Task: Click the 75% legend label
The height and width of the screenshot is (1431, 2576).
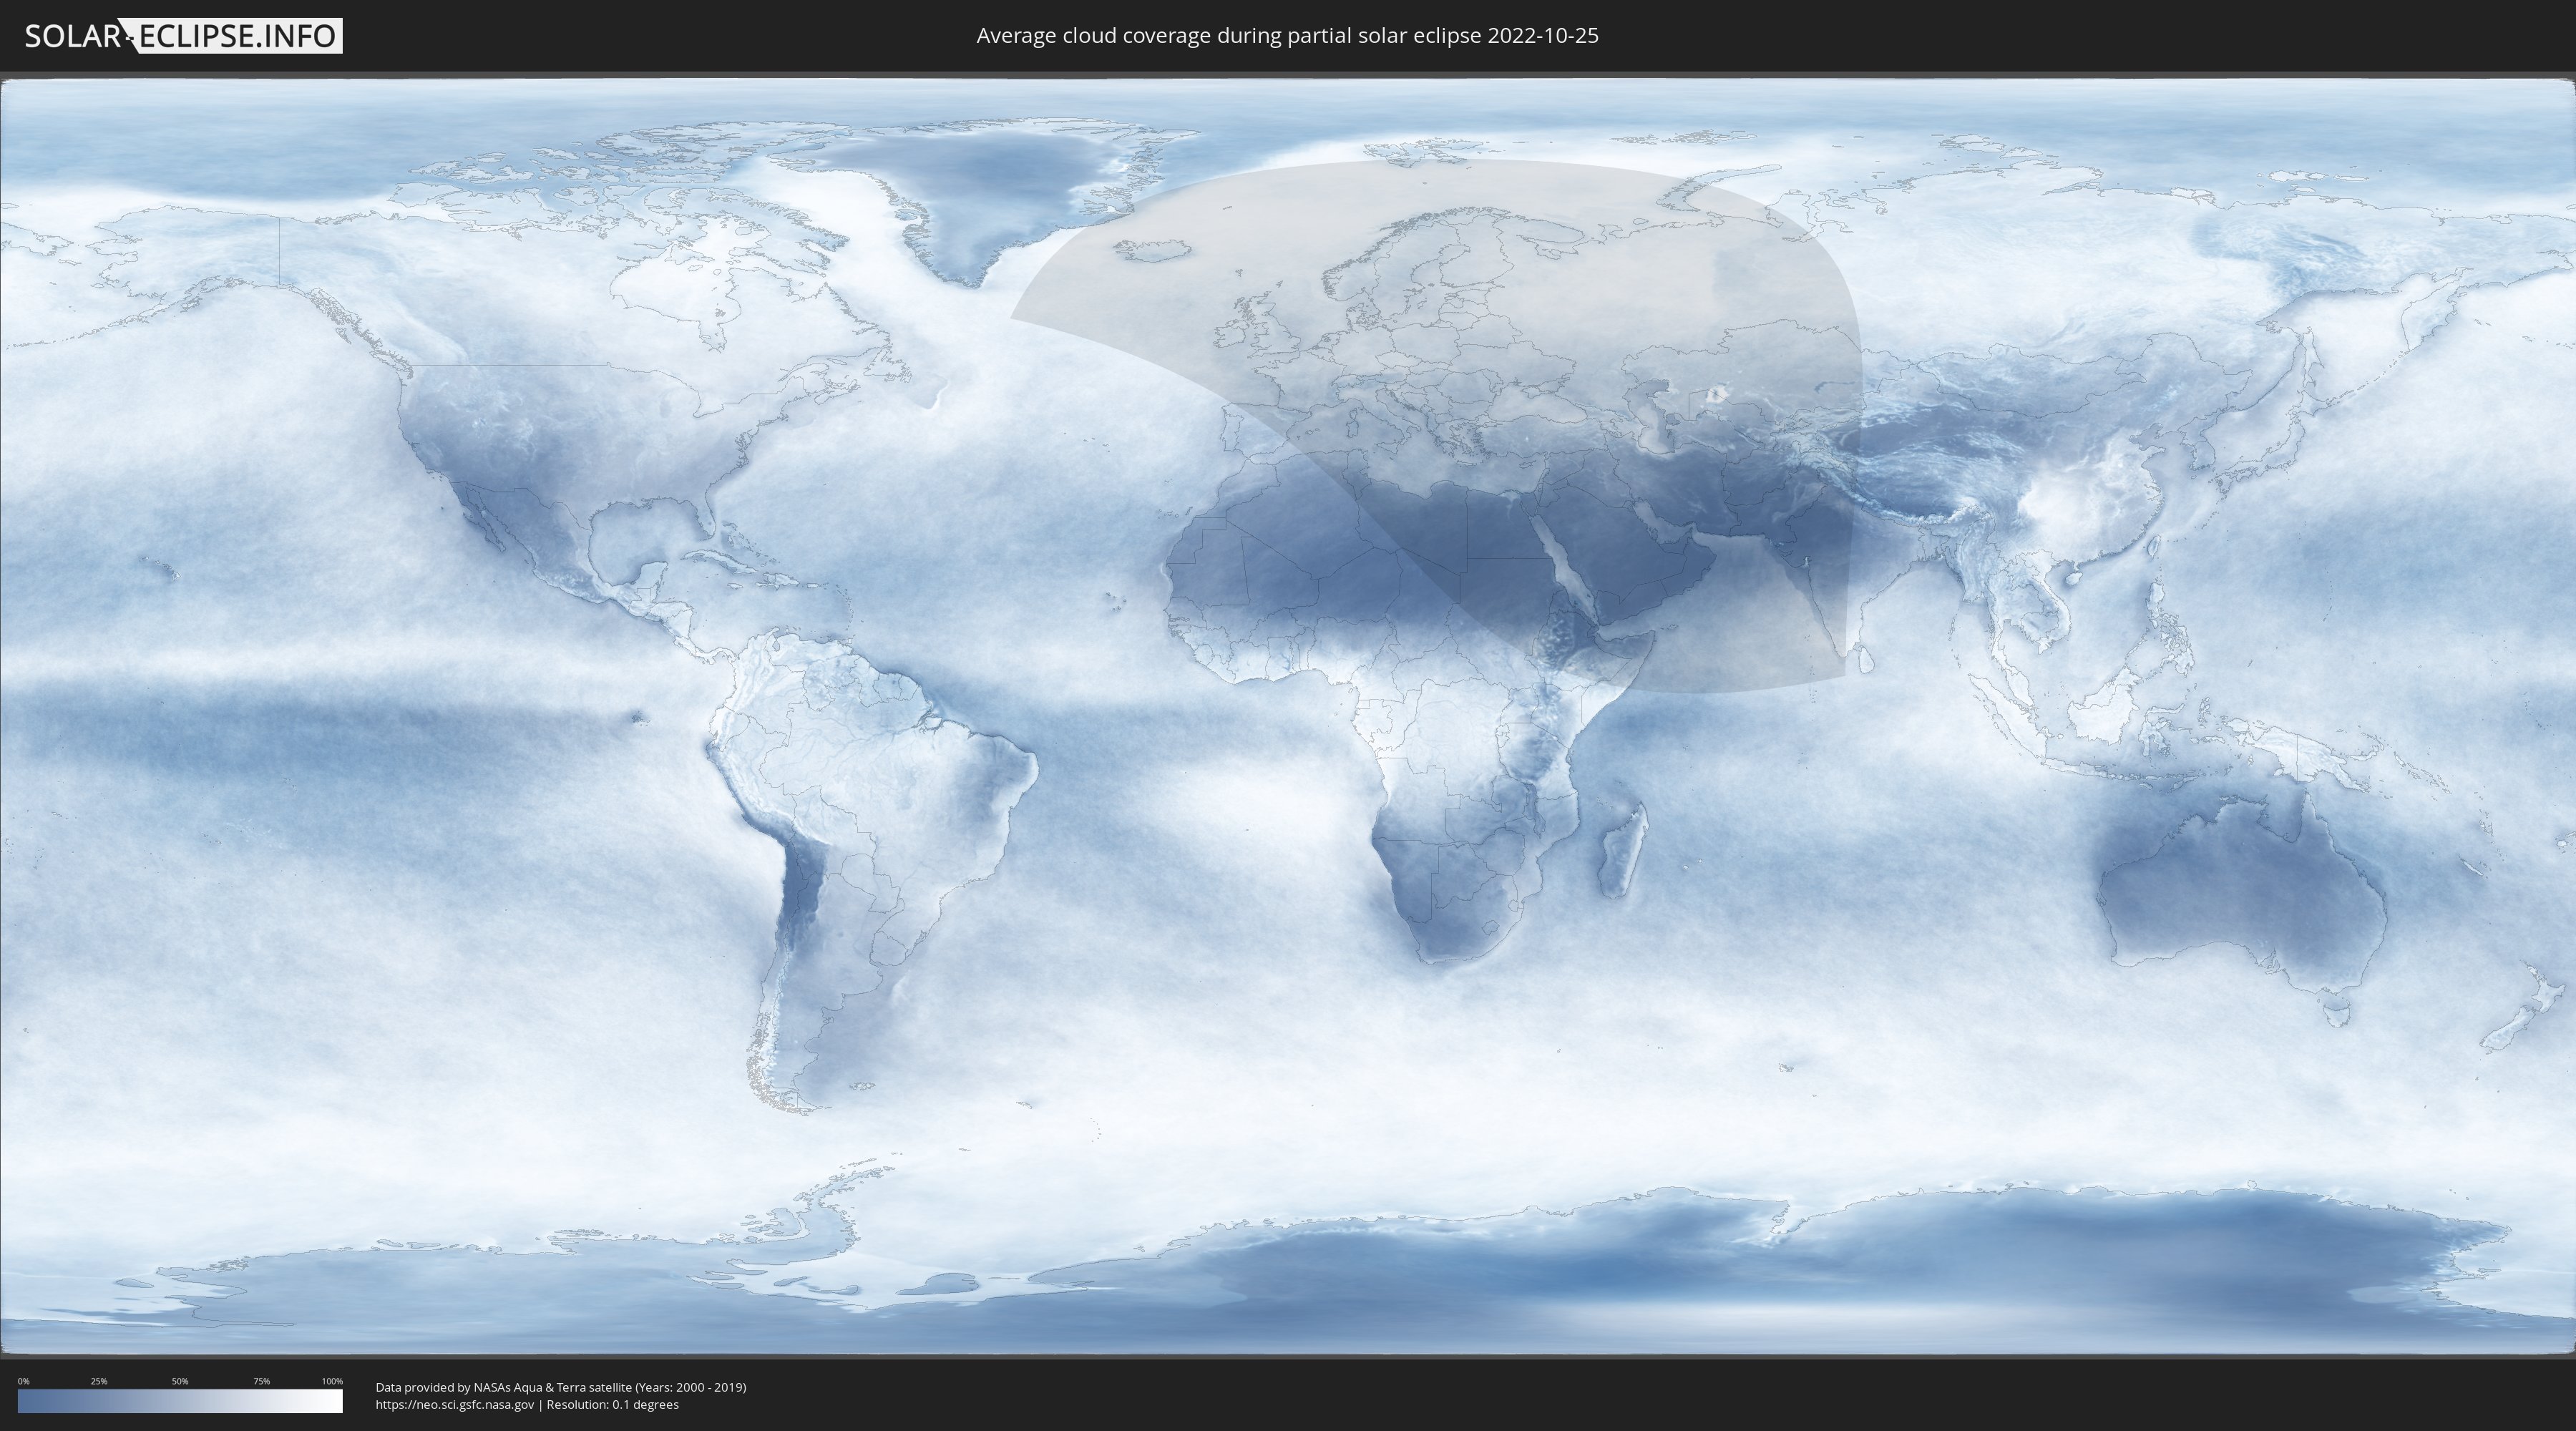Action: tap(261, 1381)
